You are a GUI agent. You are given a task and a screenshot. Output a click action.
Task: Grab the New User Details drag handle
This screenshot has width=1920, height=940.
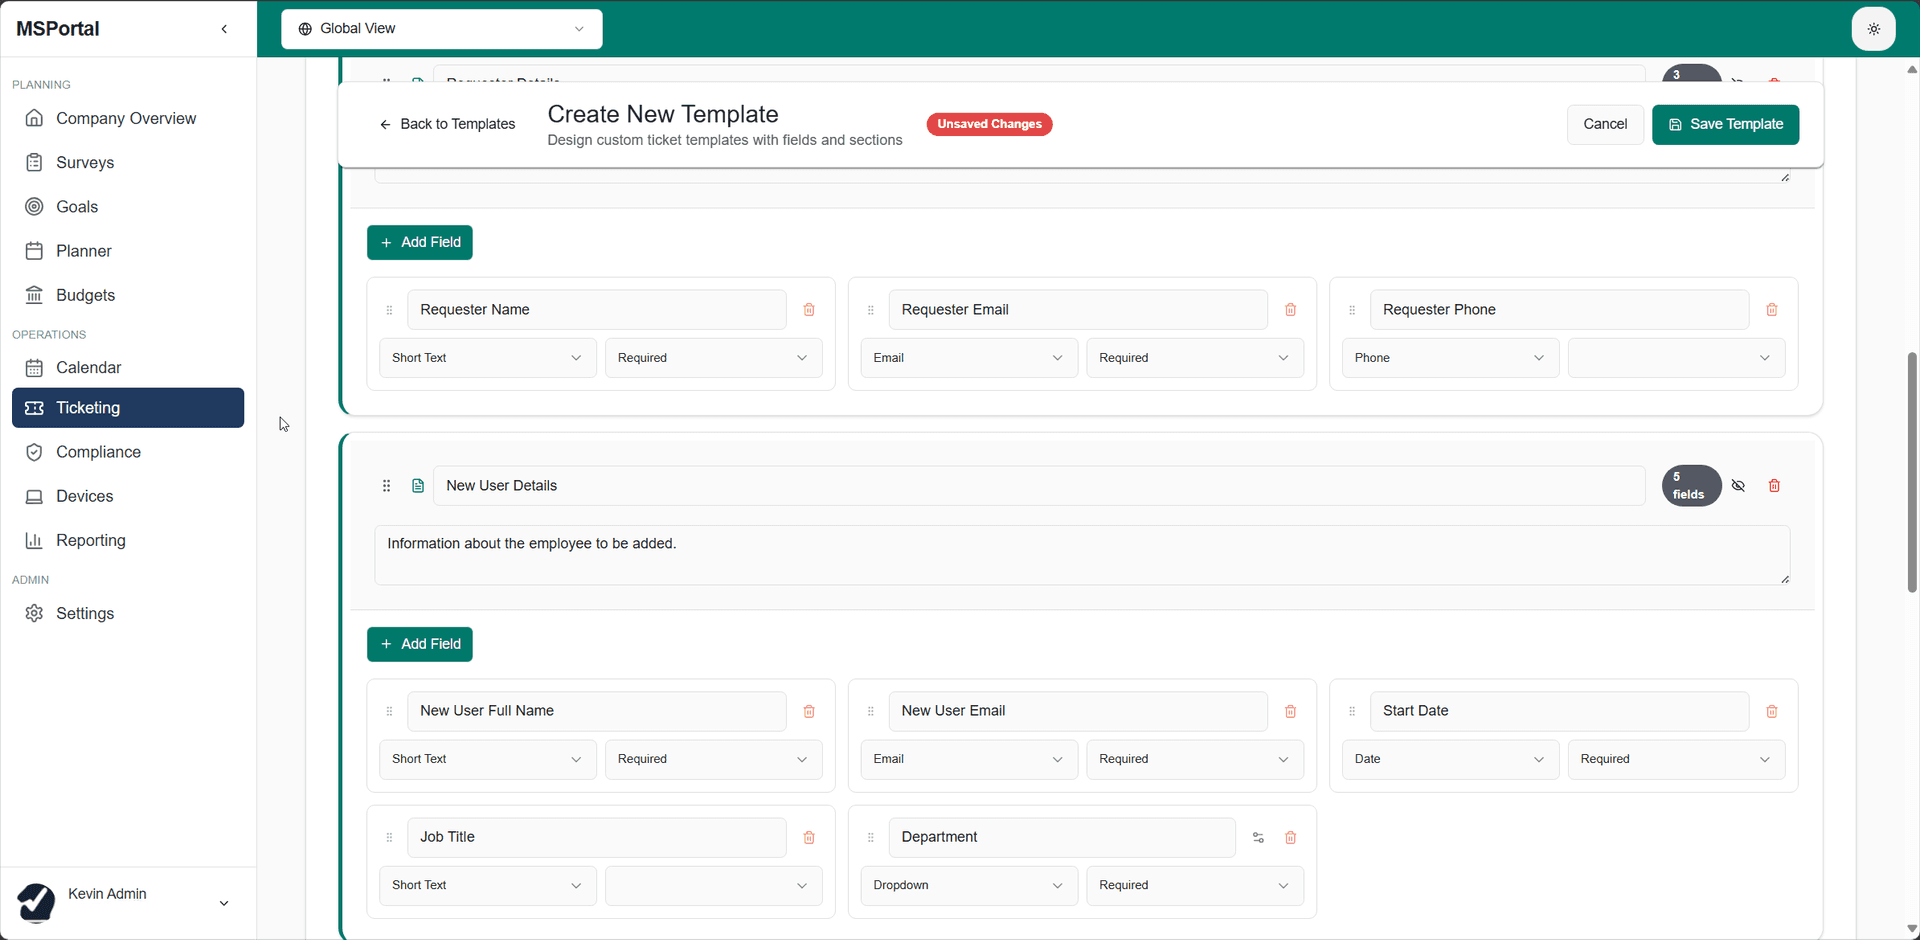pos(386,486)
